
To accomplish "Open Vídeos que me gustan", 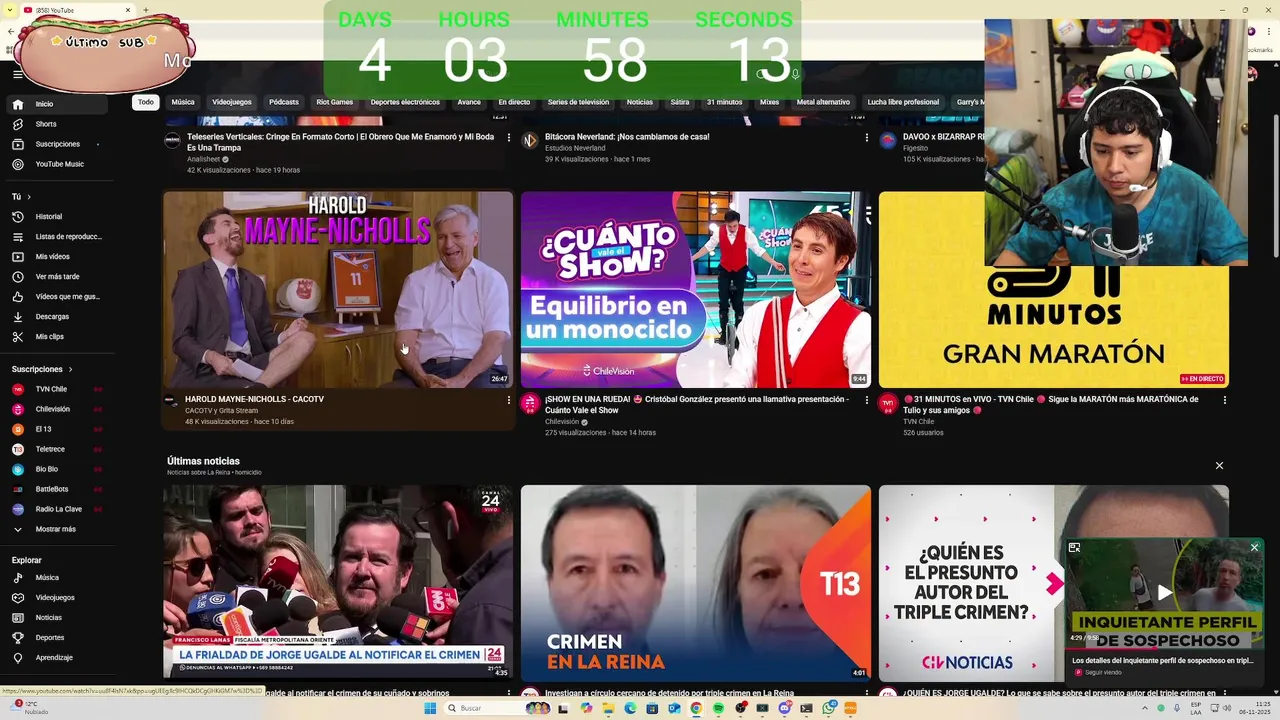I will (x=58, y=297).
